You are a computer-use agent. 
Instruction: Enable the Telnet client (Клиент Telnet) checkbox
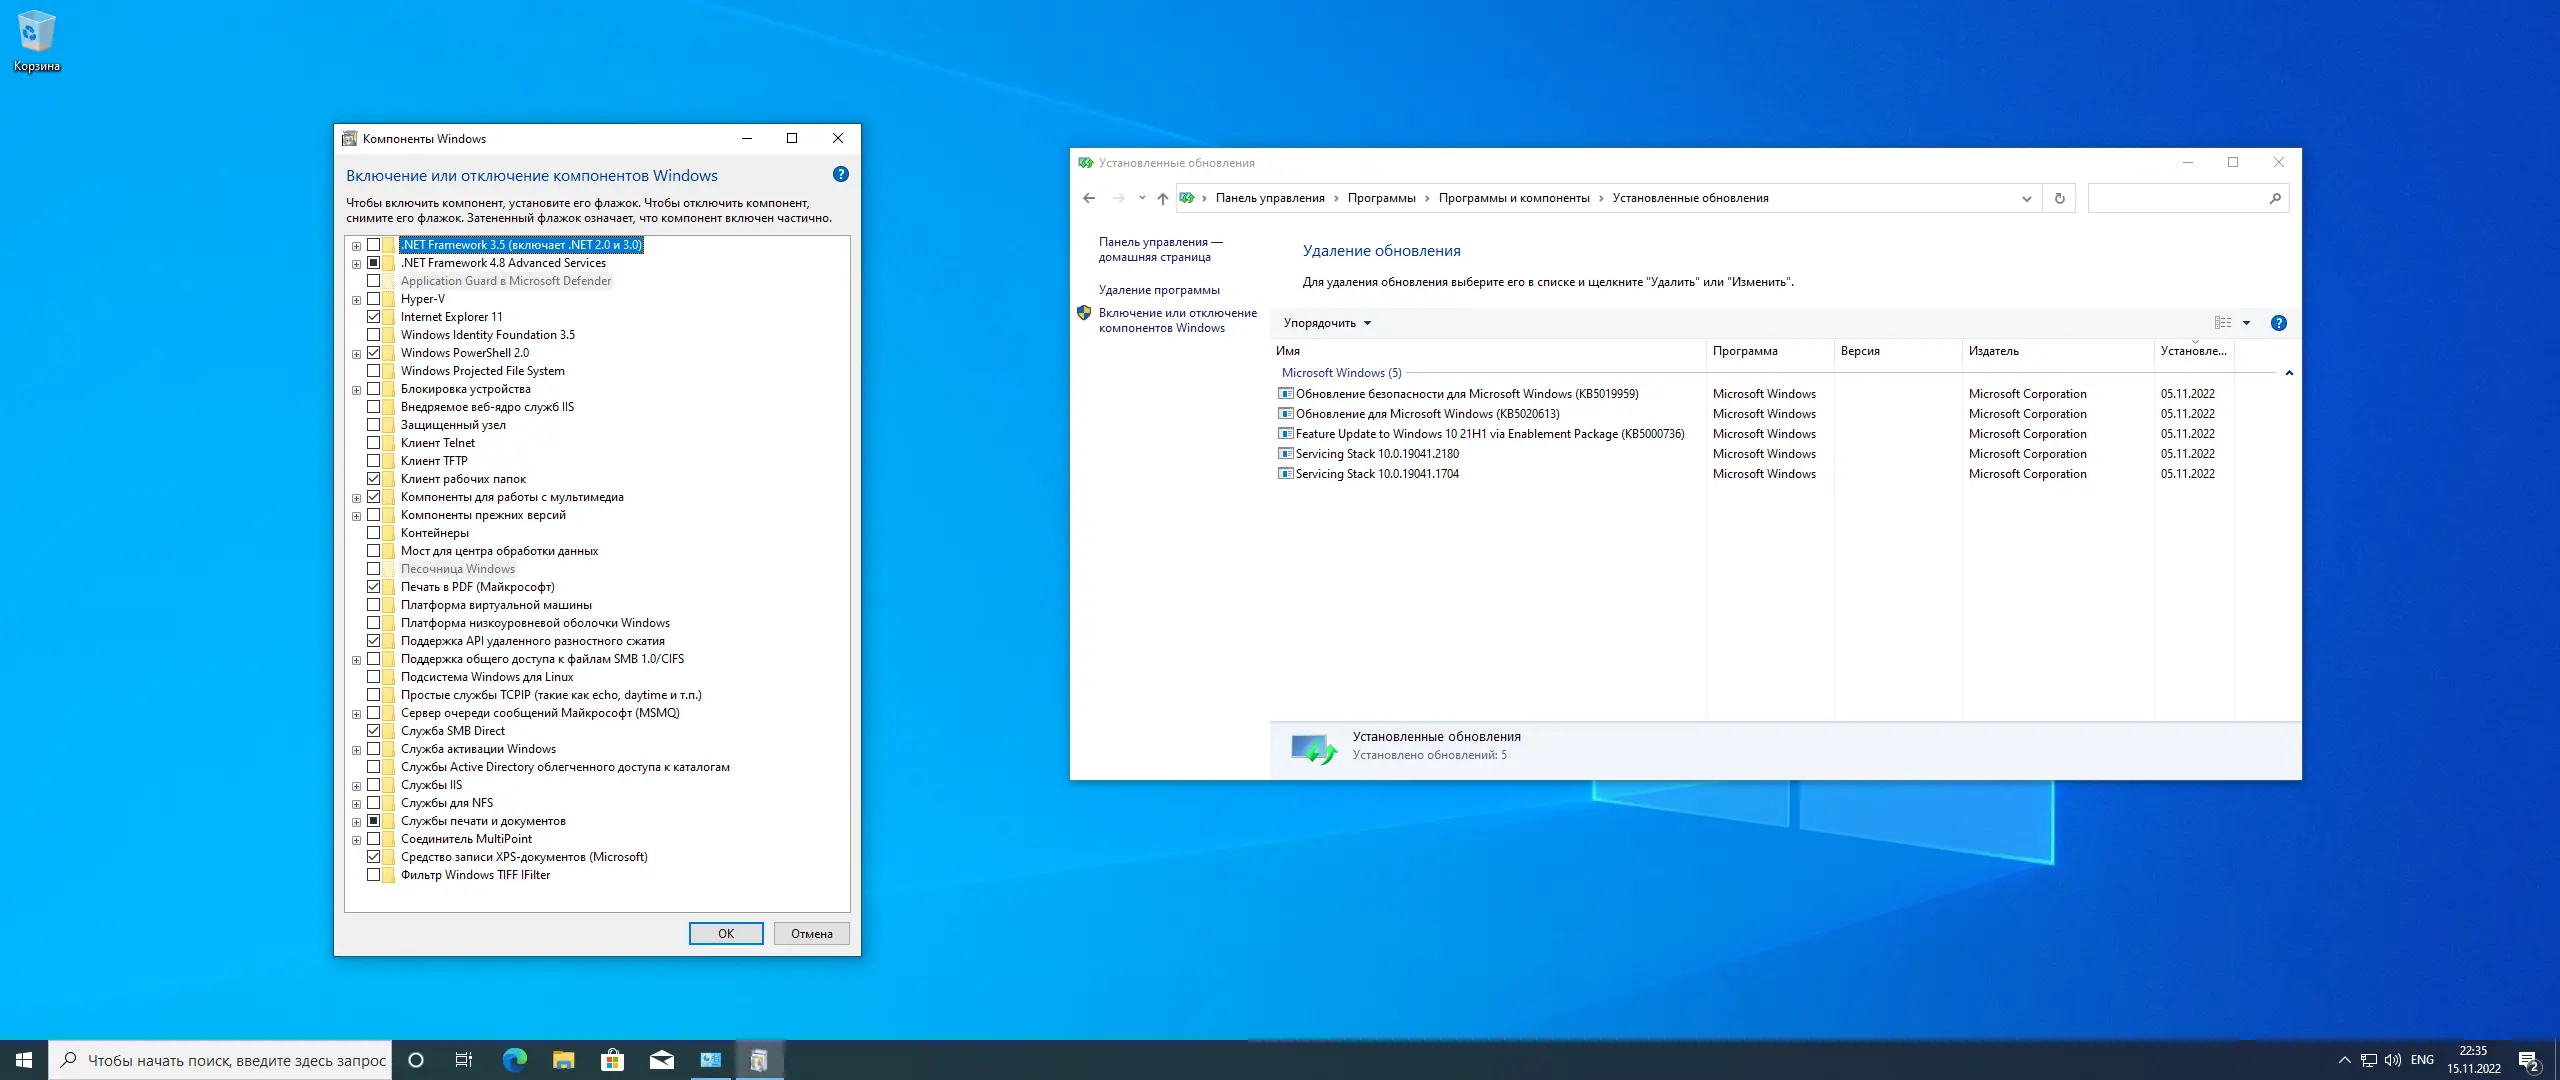(373, 443)
